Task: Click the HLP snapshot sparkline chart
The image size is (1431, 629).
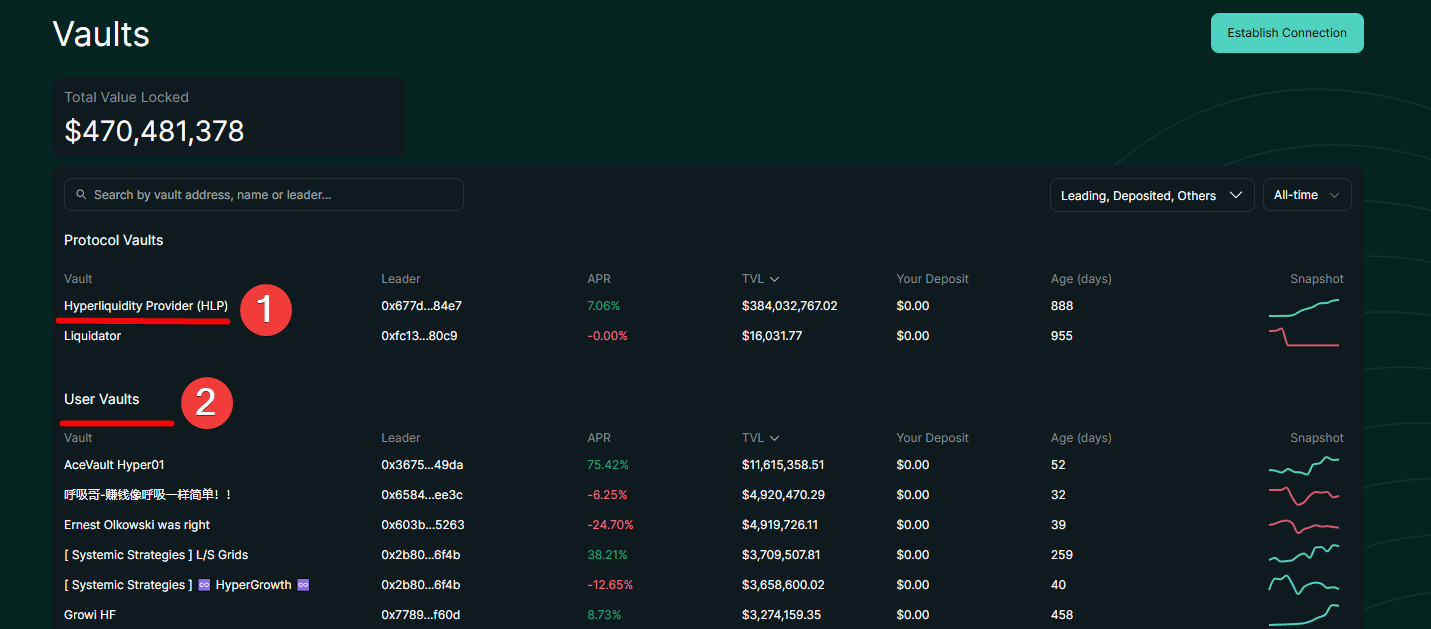Action: click(x=1303, y=307)
